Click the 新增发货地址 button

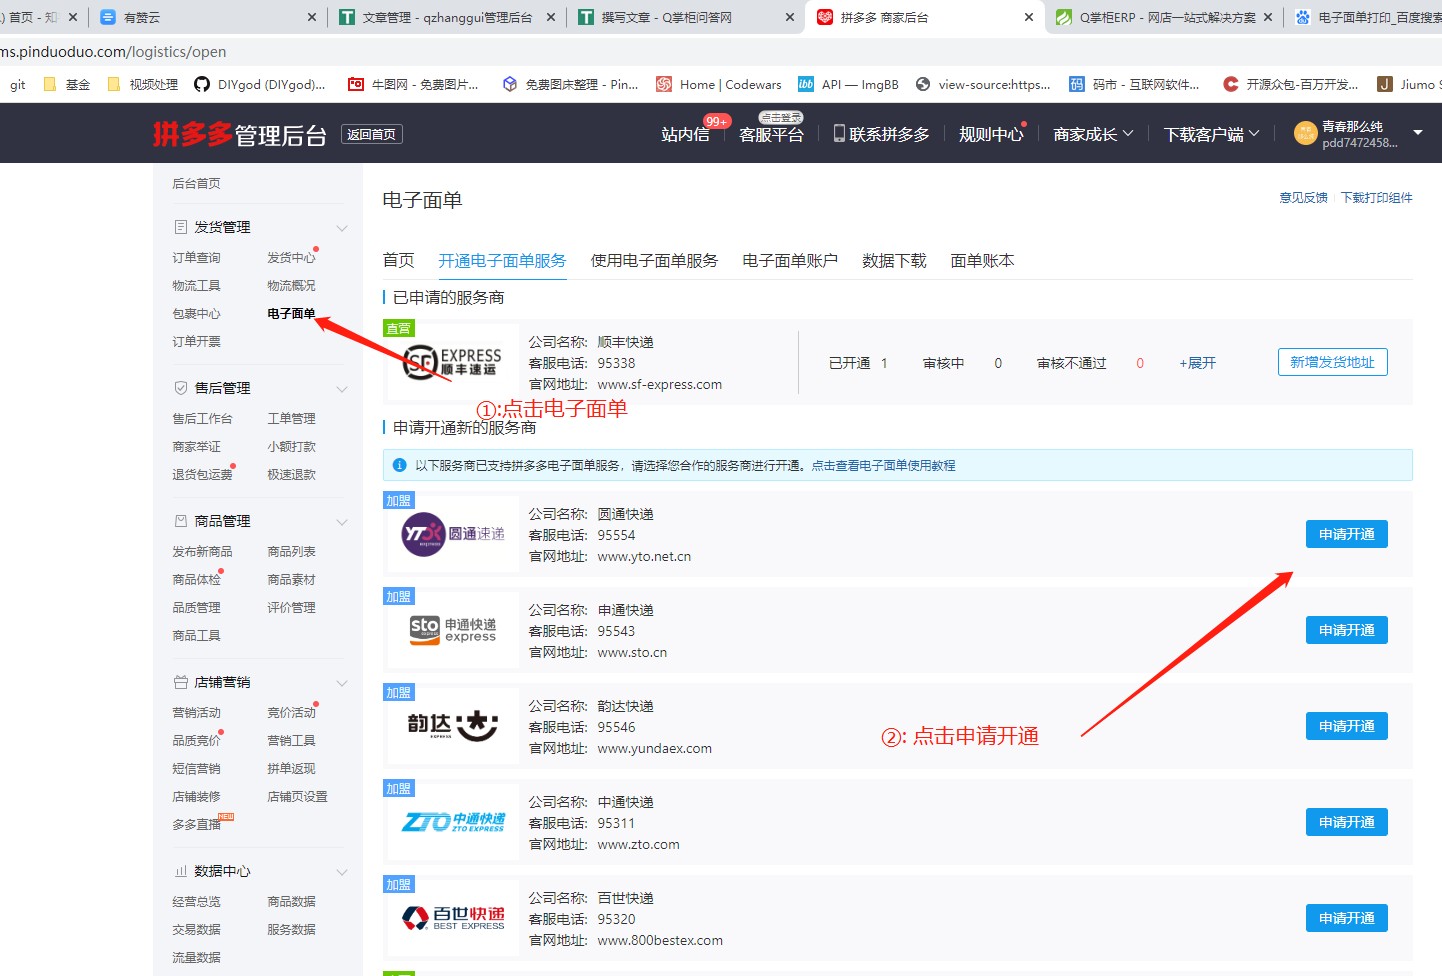(x=1332, y=362)
